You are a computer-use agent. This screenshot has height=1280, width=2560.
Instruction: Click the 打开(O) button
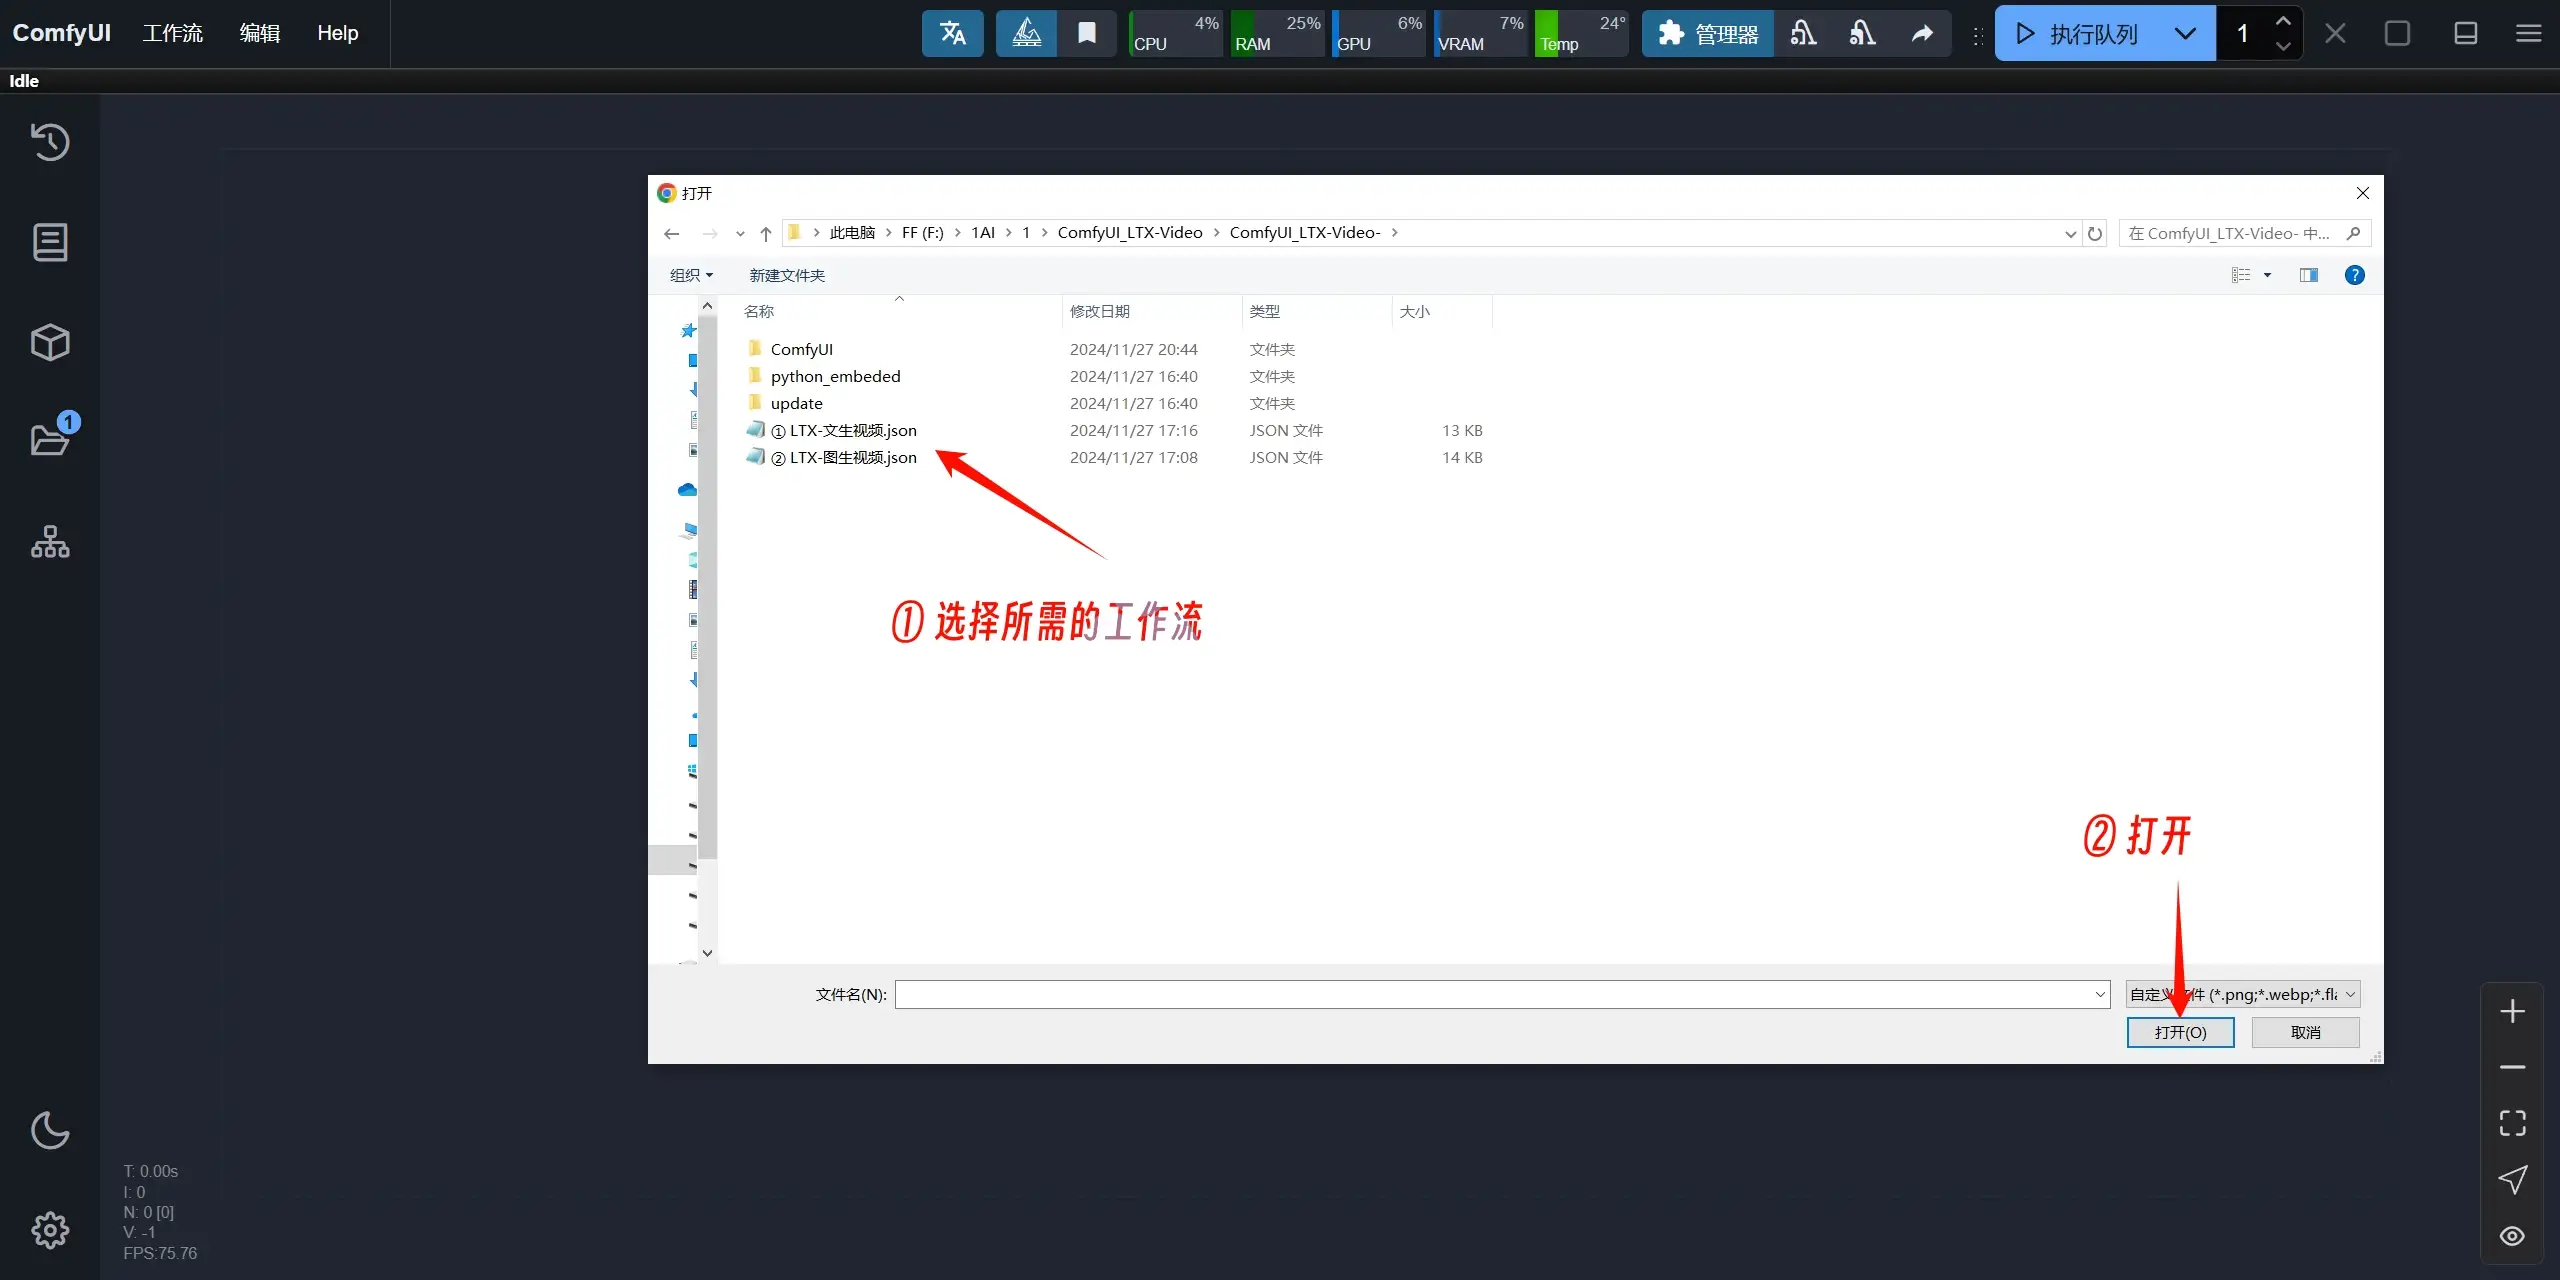click(2179, 1032)
